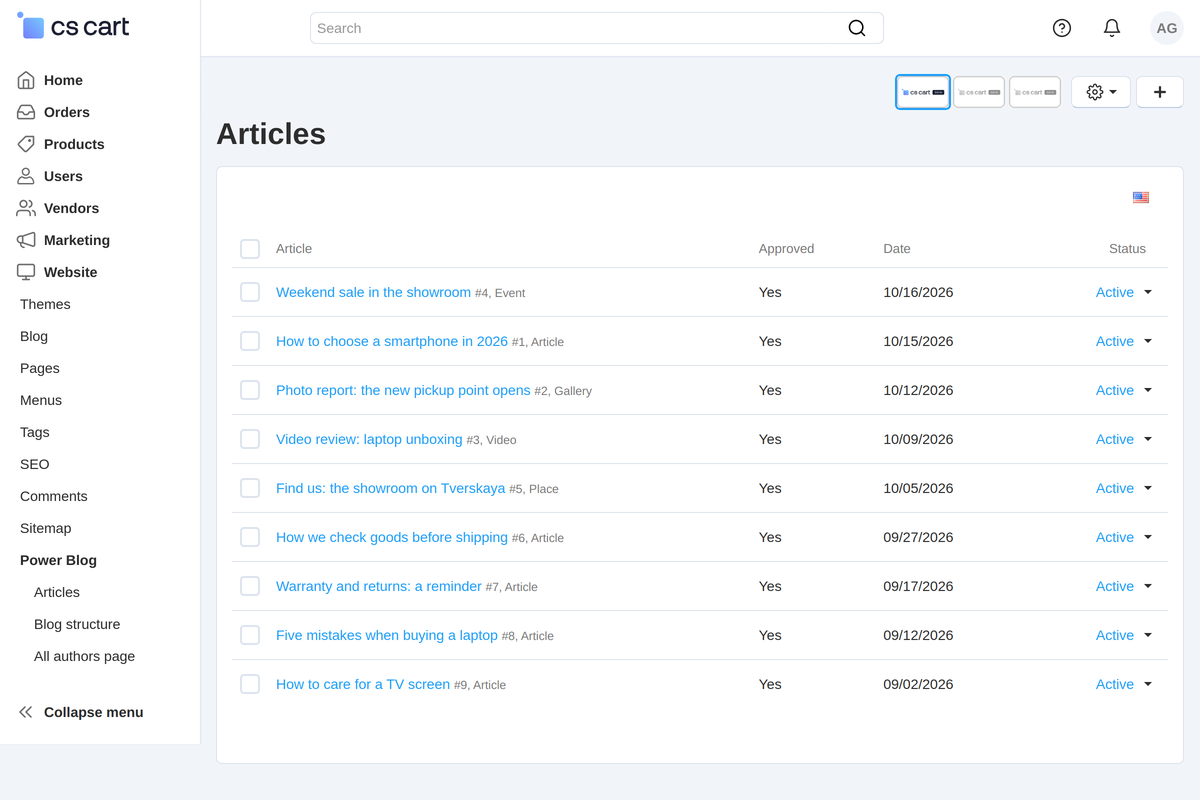Image resolution: width=1200 pixels, height=800 pixels.
Task: Click the Products tag icon
Action: coord(26,144)
